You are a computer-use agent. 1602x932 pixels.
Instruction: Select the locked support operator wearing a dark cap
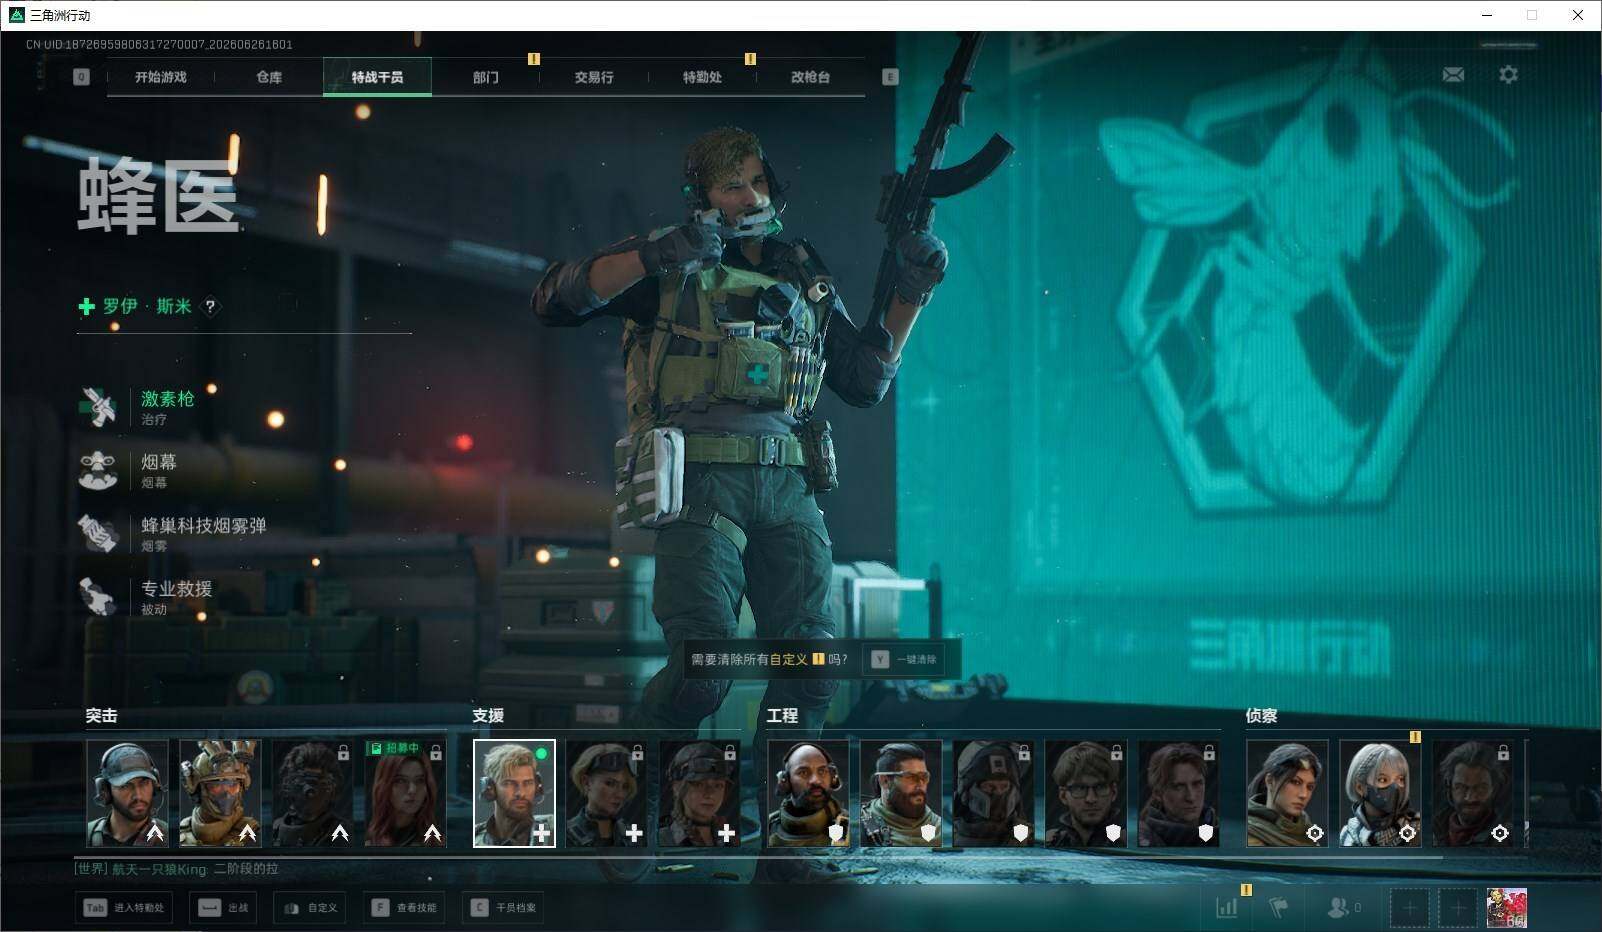(700, 793)
